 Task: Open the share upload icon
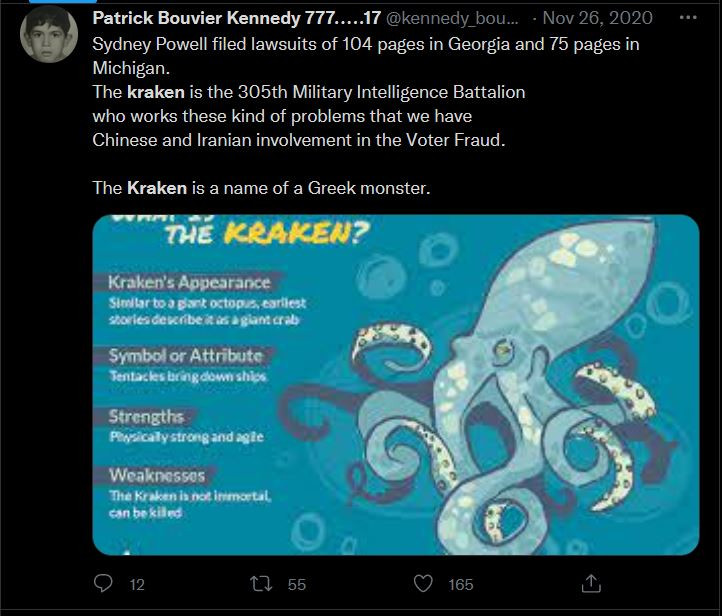tap(591, 583)
